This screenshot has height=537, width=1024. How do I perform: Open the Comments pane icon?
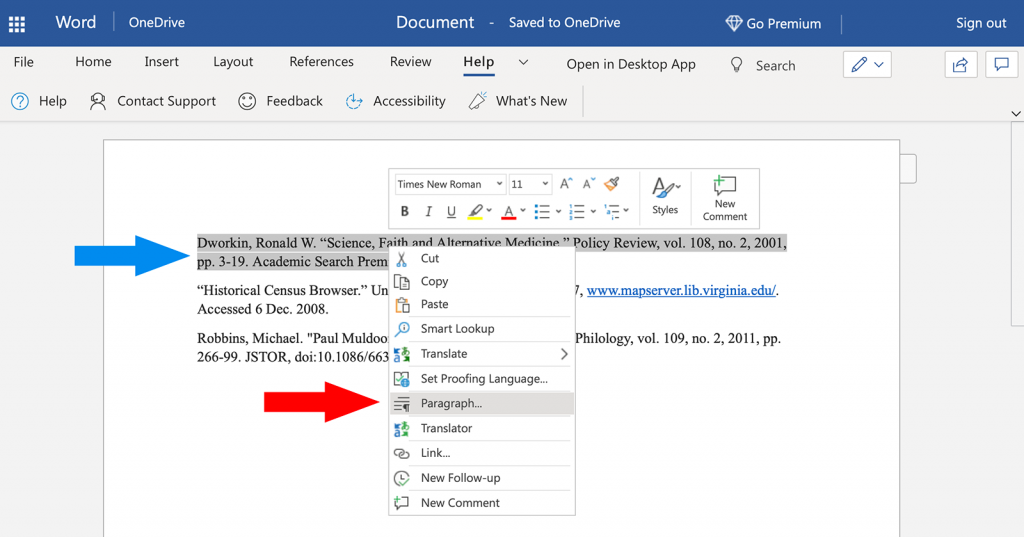click(1000, 64)
